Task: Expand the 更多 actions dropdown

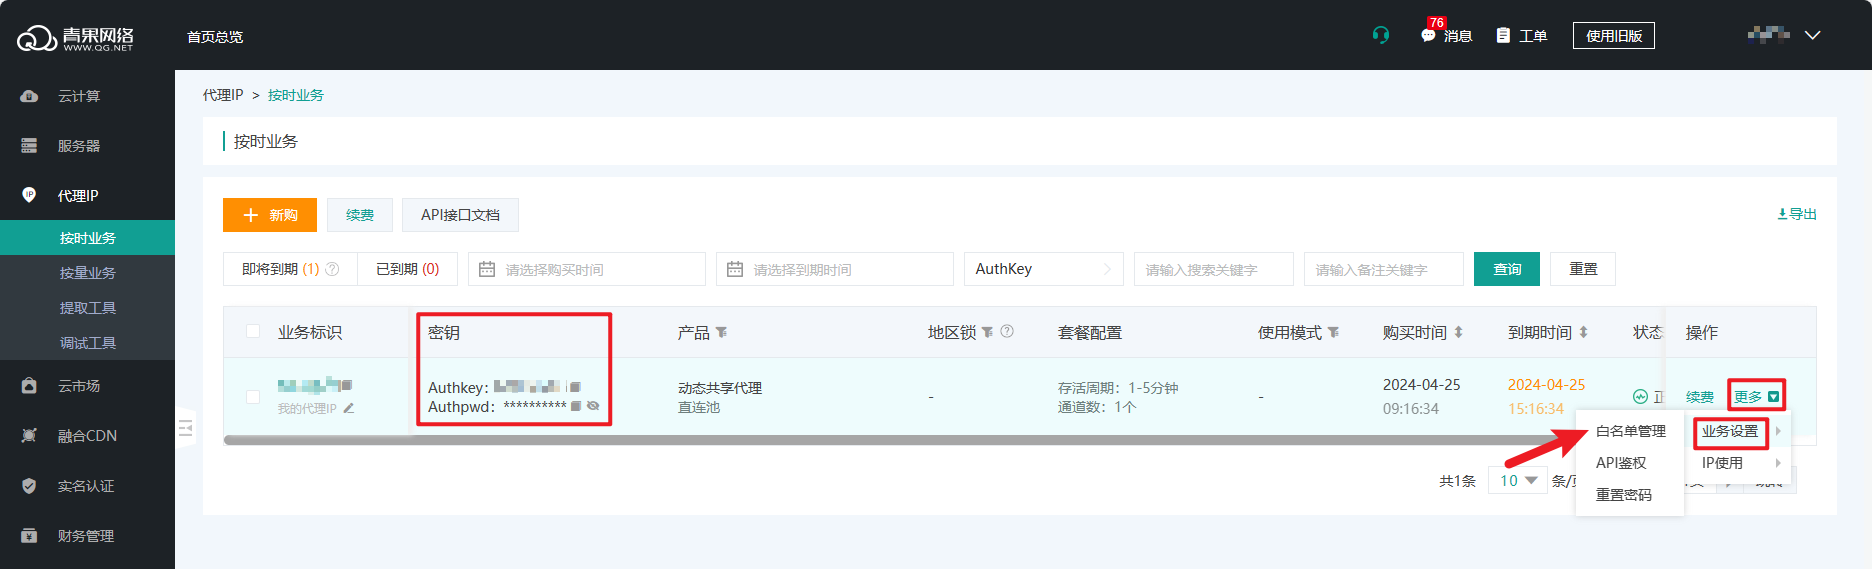Action: tap(1756, 397)
